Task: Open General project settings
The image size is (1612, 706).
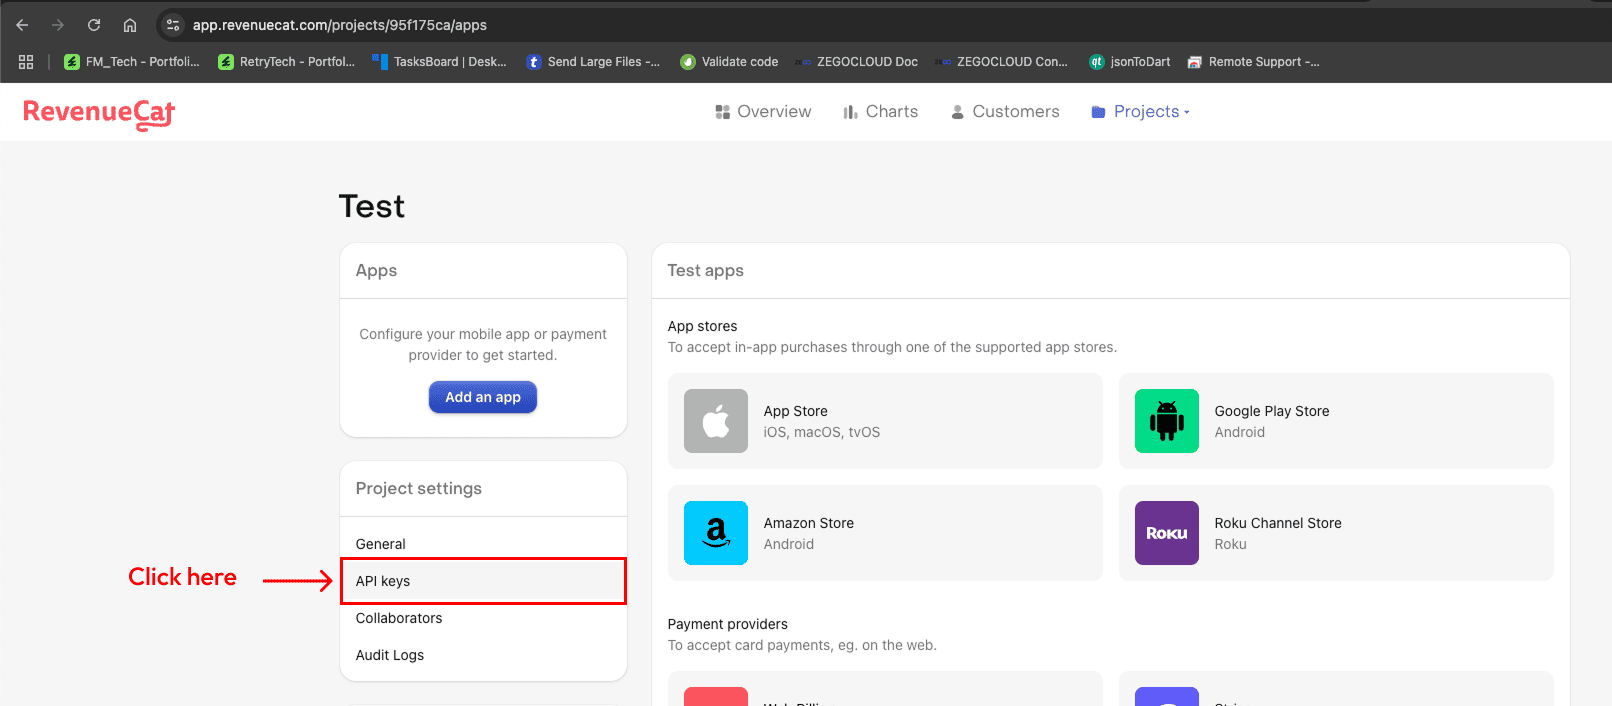Action: pos(381,544)
